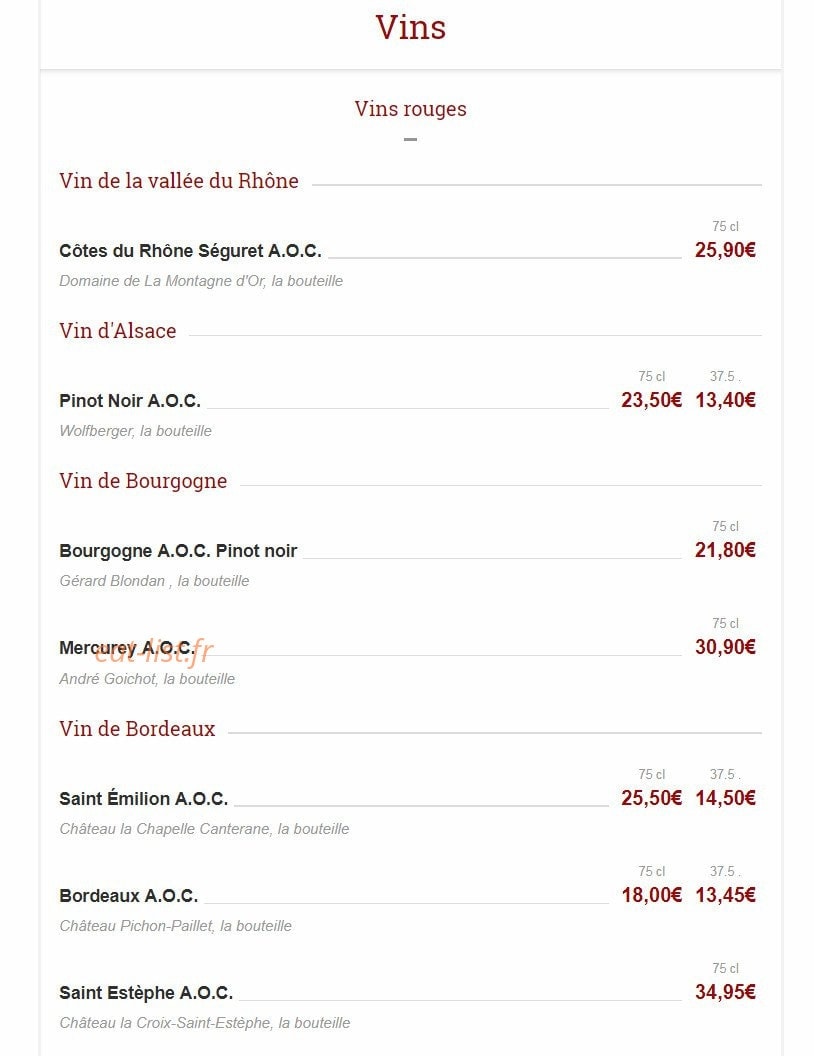Select the Vin d'Alsace category heading
The height and width of the screenshot is (1056, 814).
pos(118,331)
